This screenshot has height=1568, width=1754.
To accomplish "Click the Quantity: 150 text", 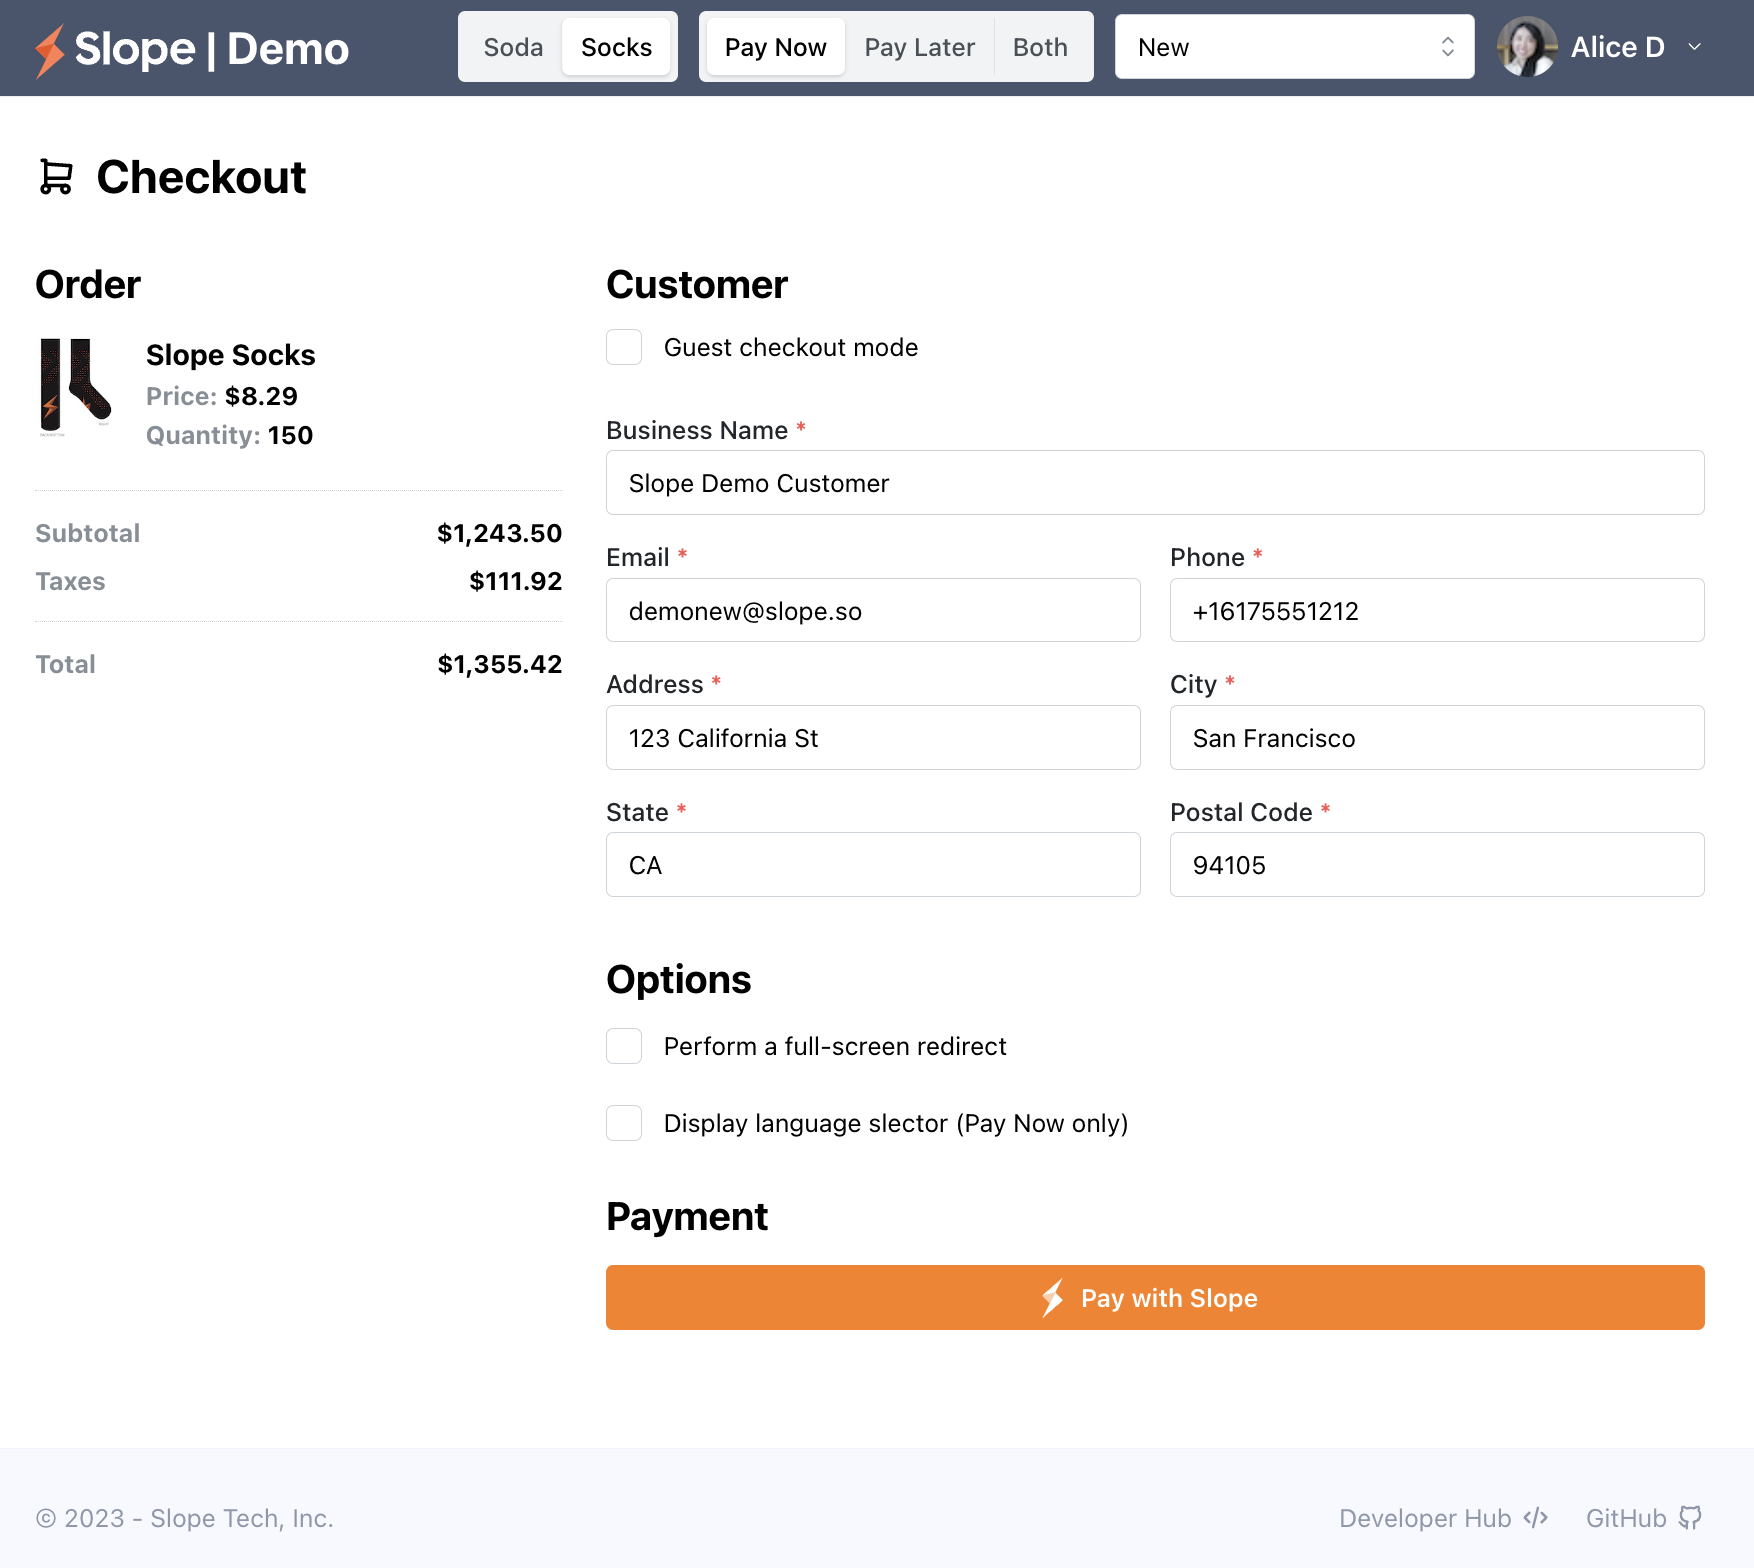I will tap(229, 435).
